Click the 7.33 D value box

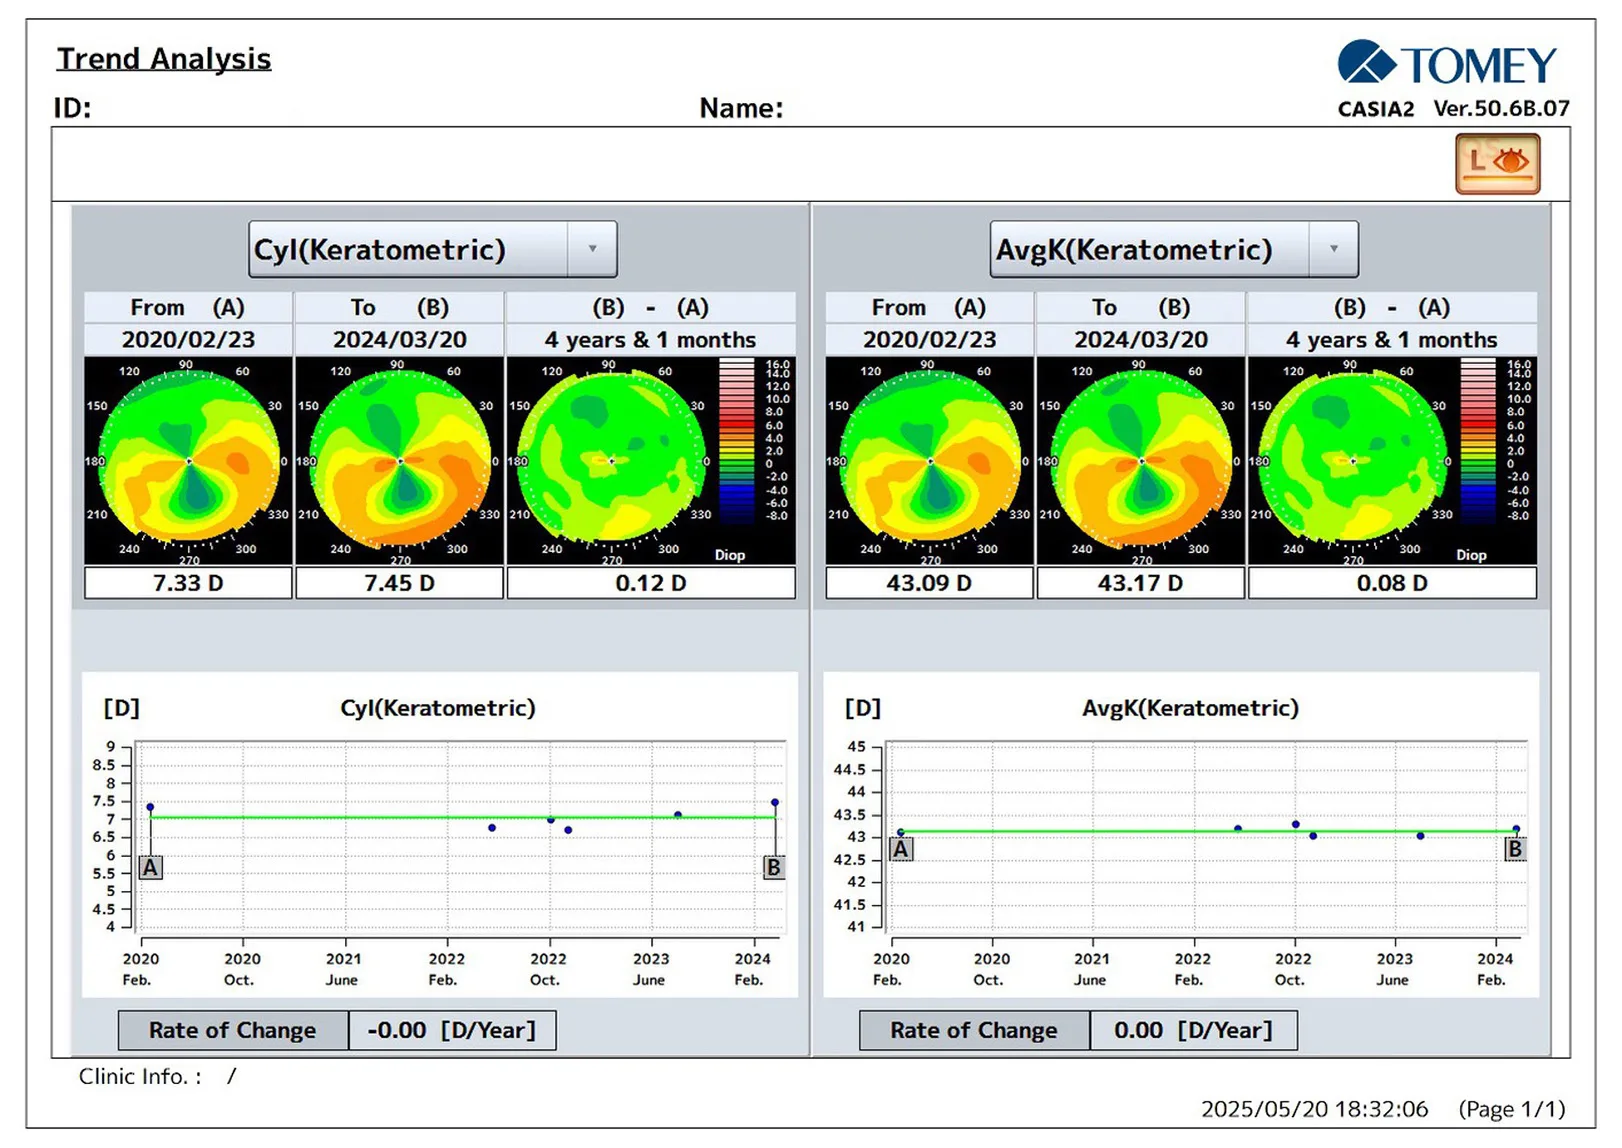click(189, 583)
